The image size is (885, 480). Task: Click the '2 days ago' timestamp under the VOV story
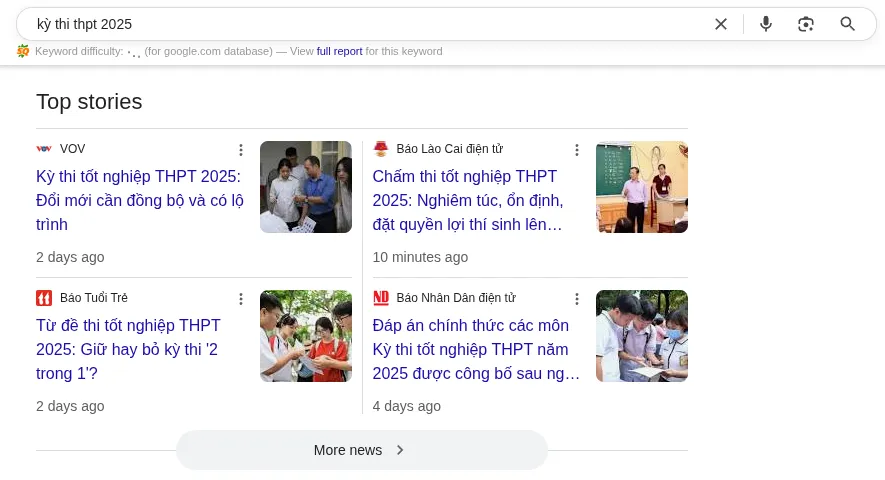click(70, 257)
